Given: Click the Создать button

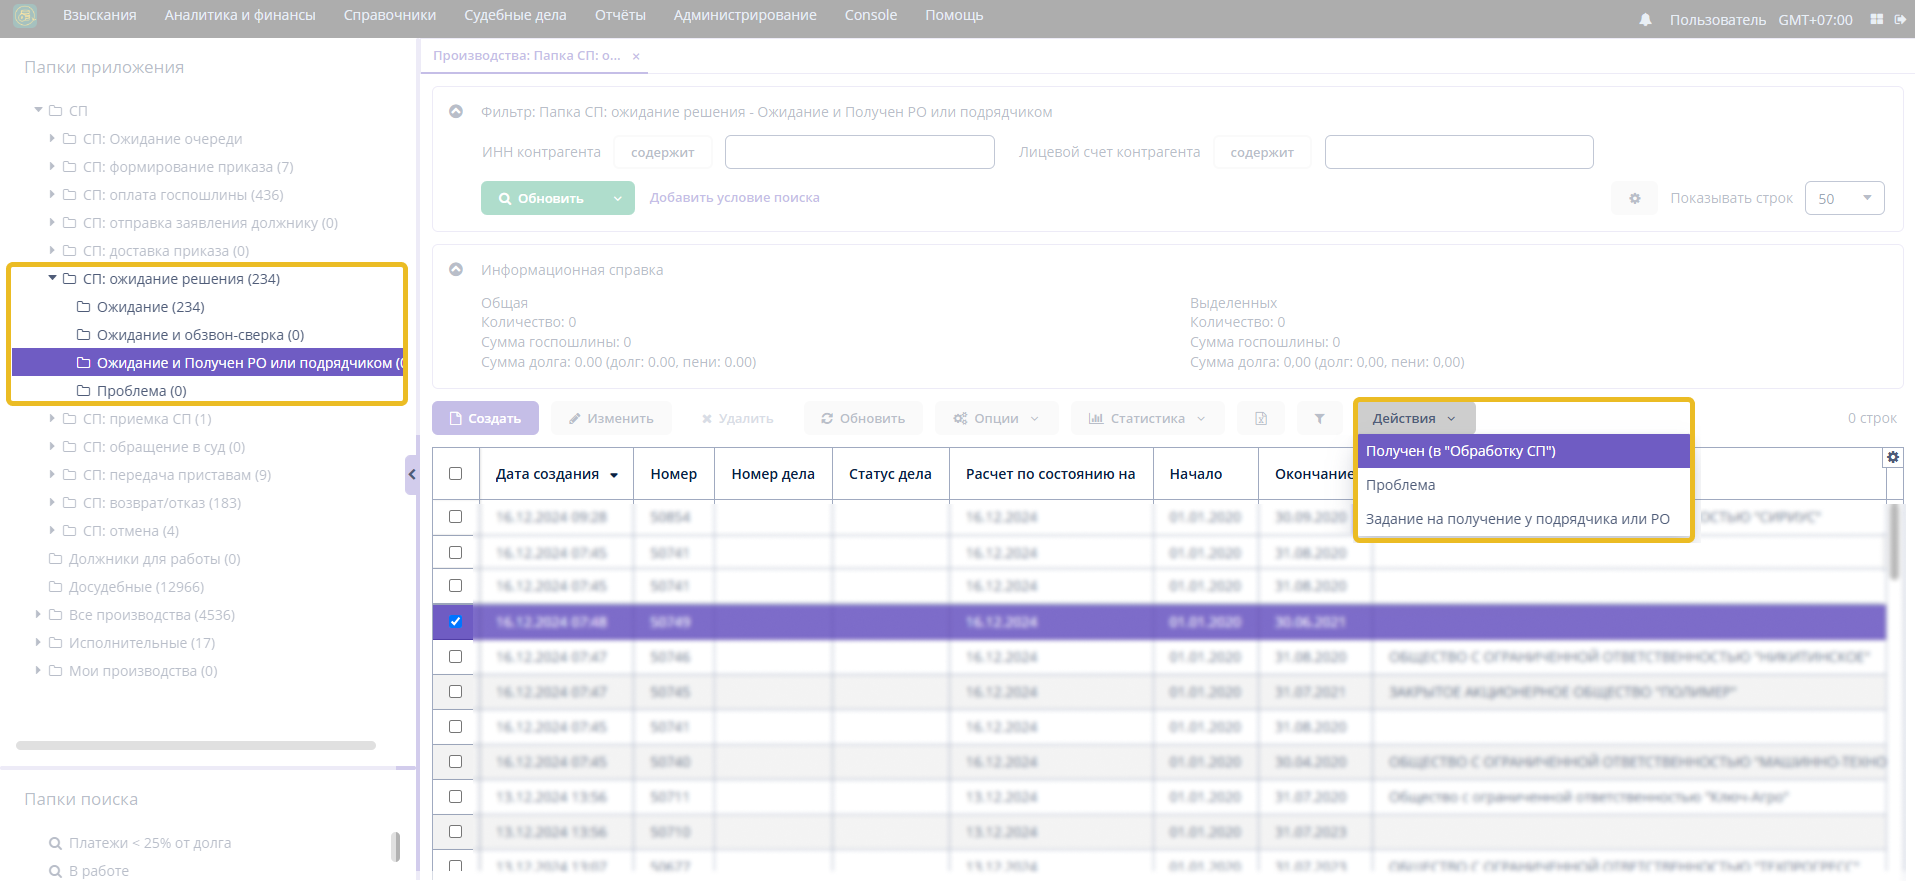Looking at the screenshot, I should click(485, 418).
